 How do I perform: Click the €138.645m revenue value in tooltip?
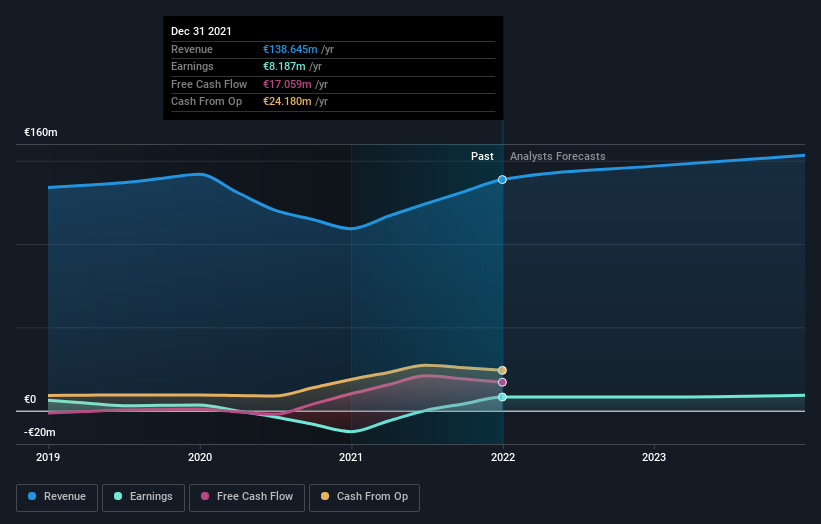point(290,49)
